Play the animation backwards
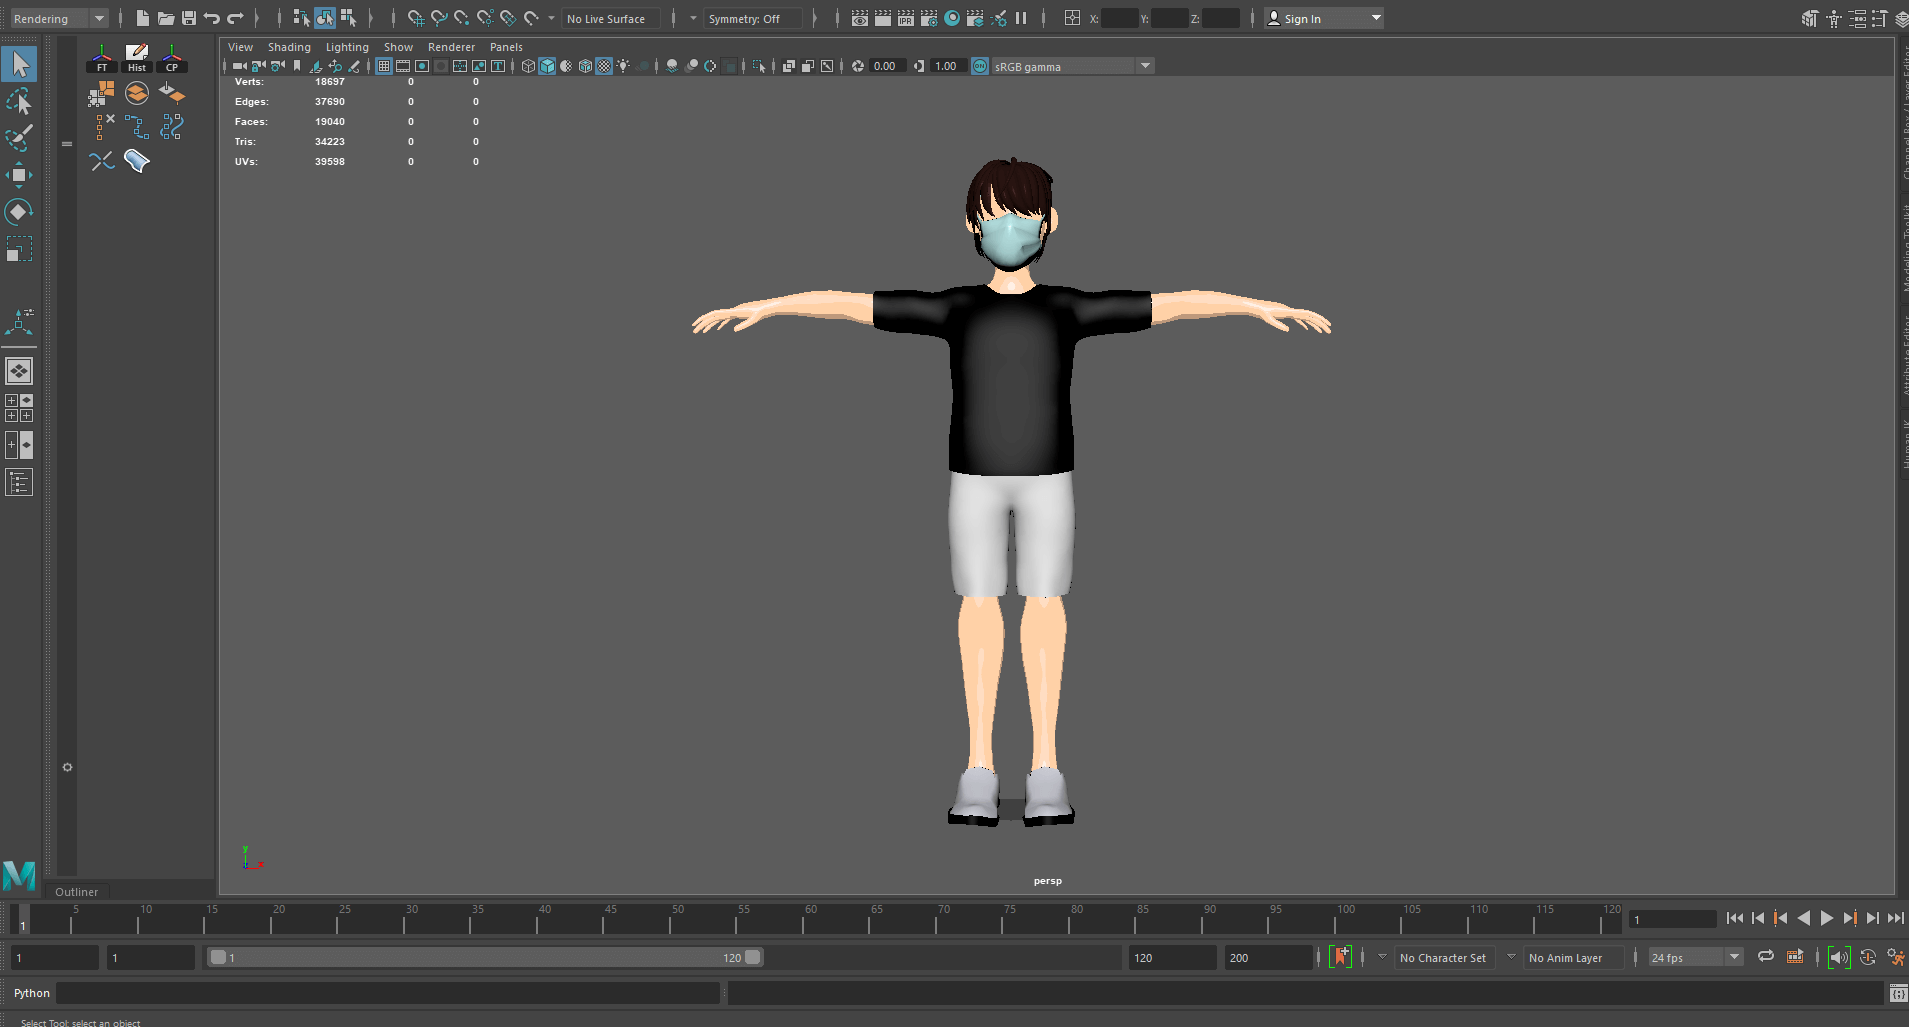 click(x=1803, y=918)
